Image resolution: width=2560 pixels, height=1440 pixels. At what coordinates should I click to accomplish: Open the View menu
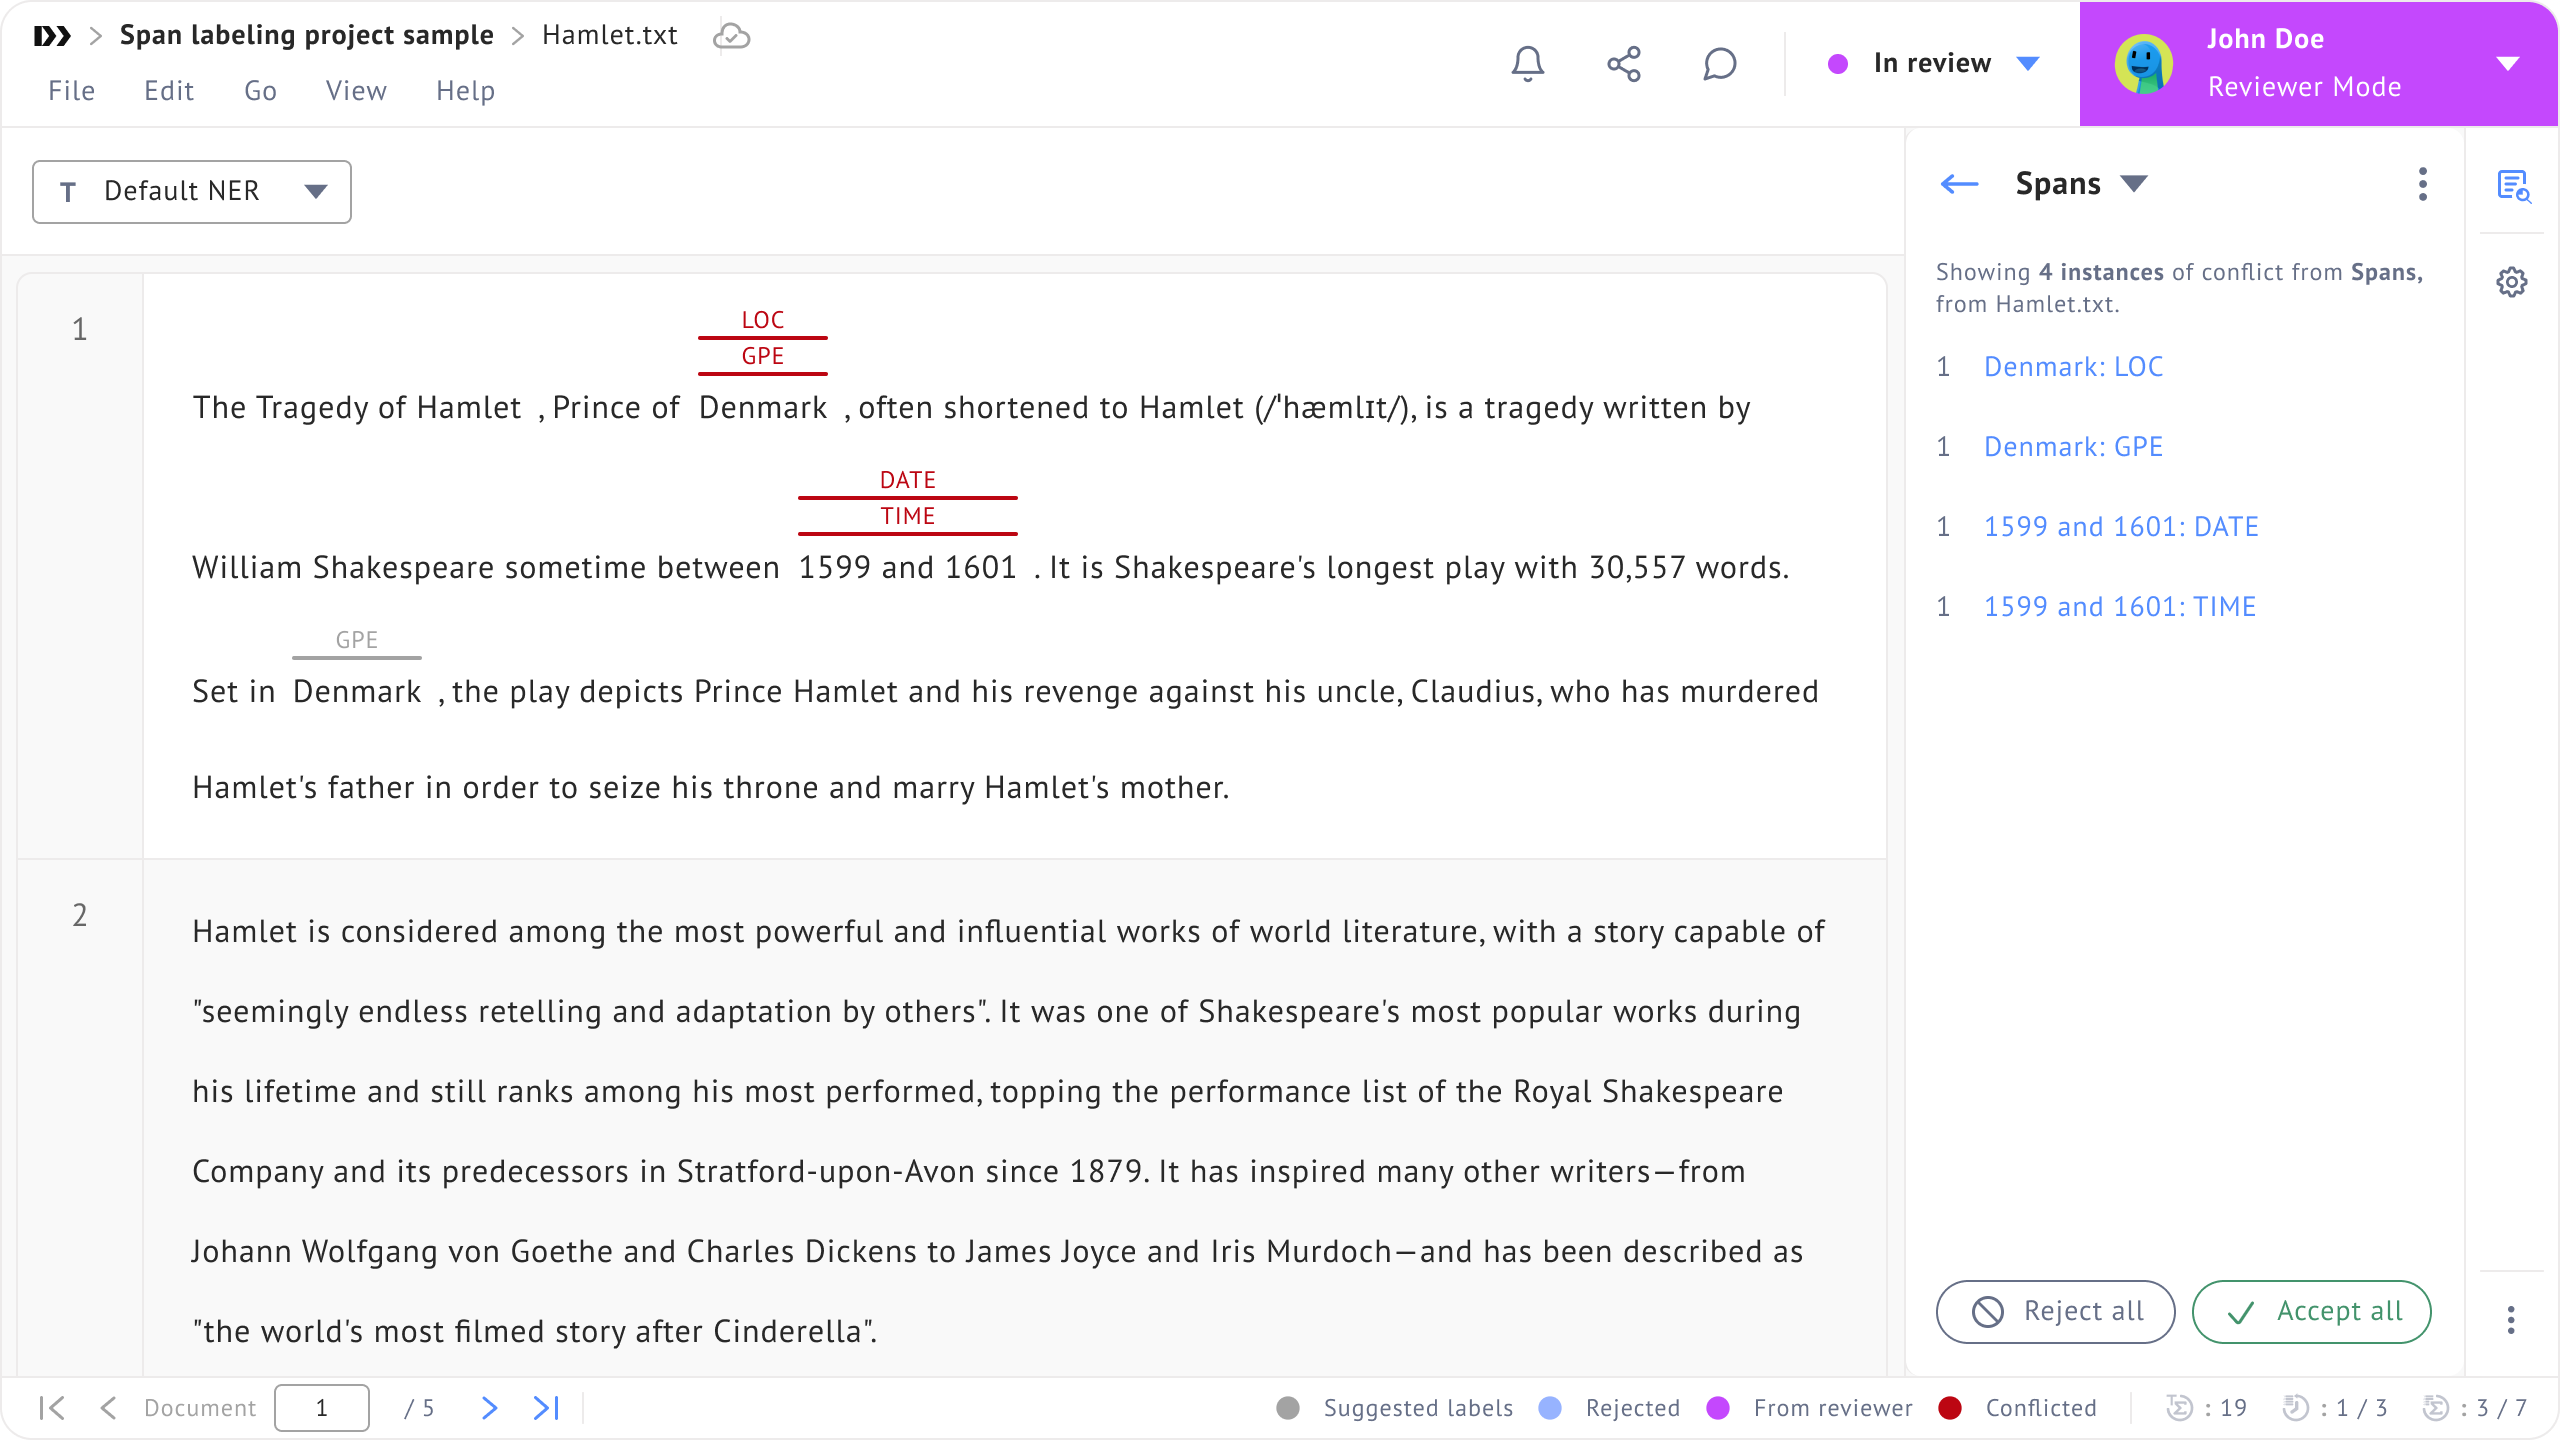355,91
